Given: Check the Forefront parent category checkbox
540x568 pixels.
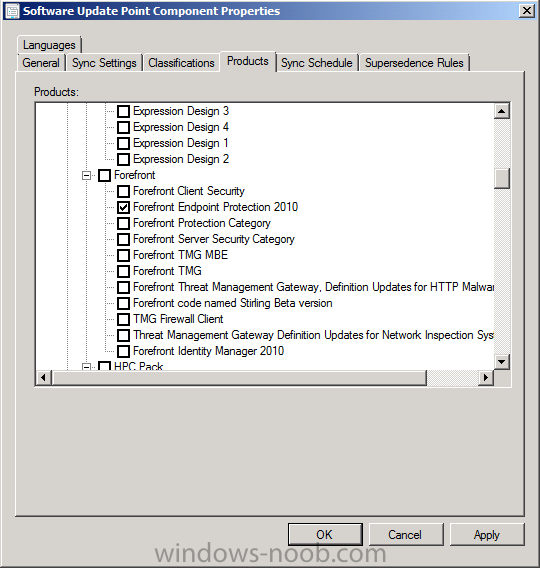Looking at the screenshot, I should click(x=104, y=175).
